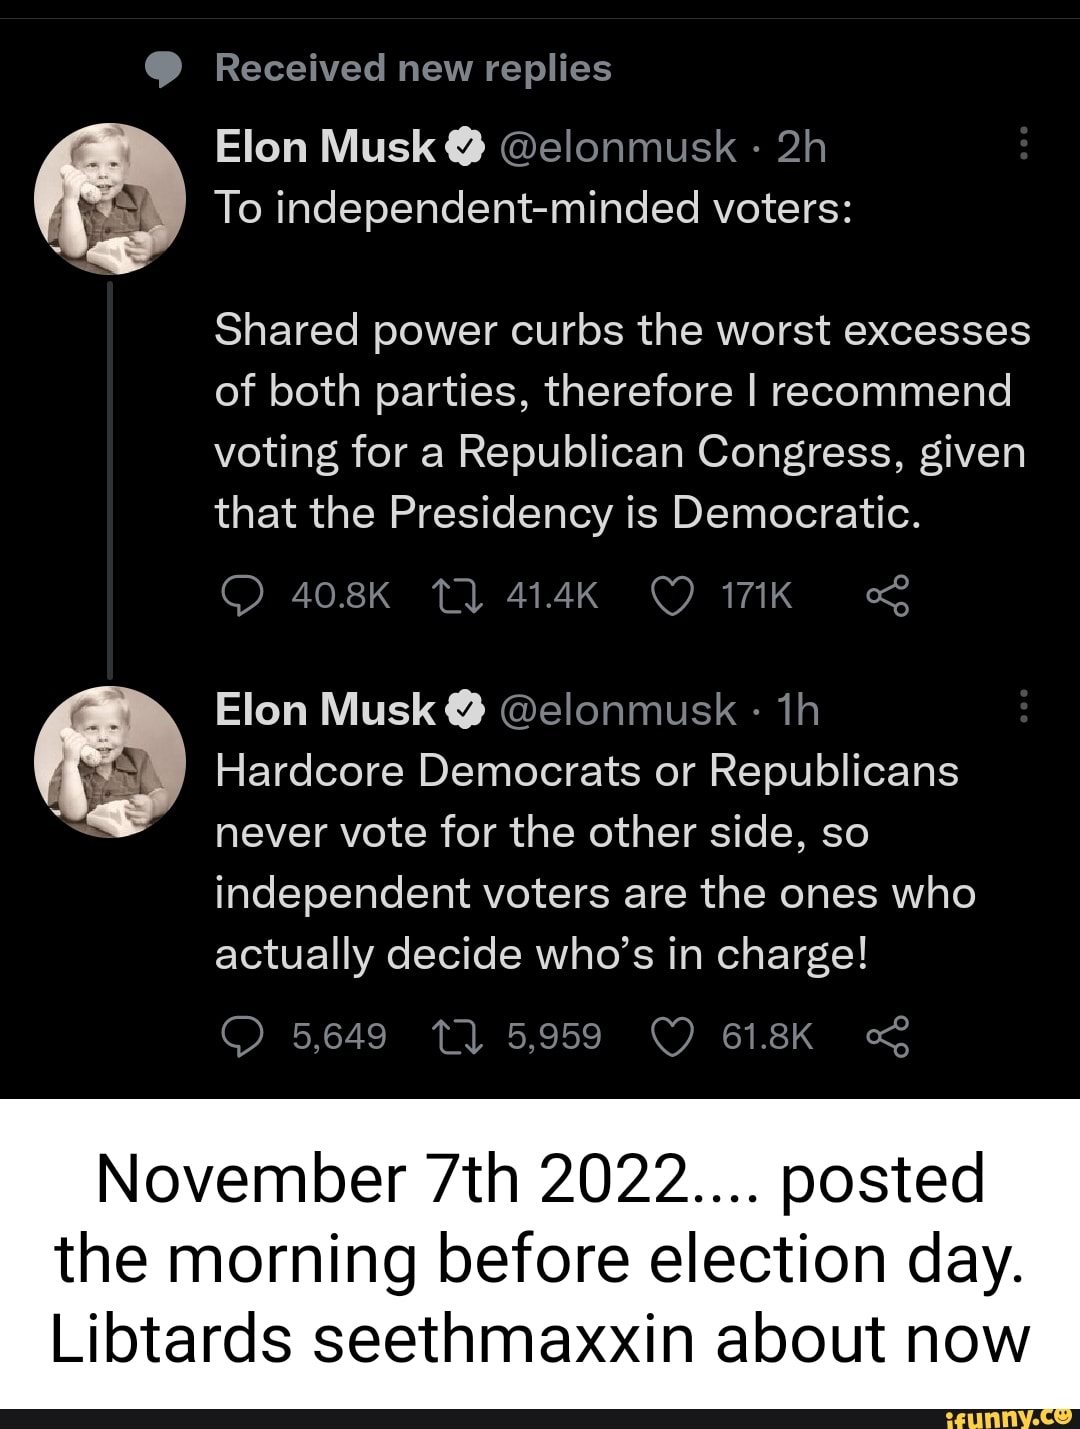This screenshot has height=1429, width=1080.
Task: Open Elon Musk name on first tweet
Action: tap(325, 147)
